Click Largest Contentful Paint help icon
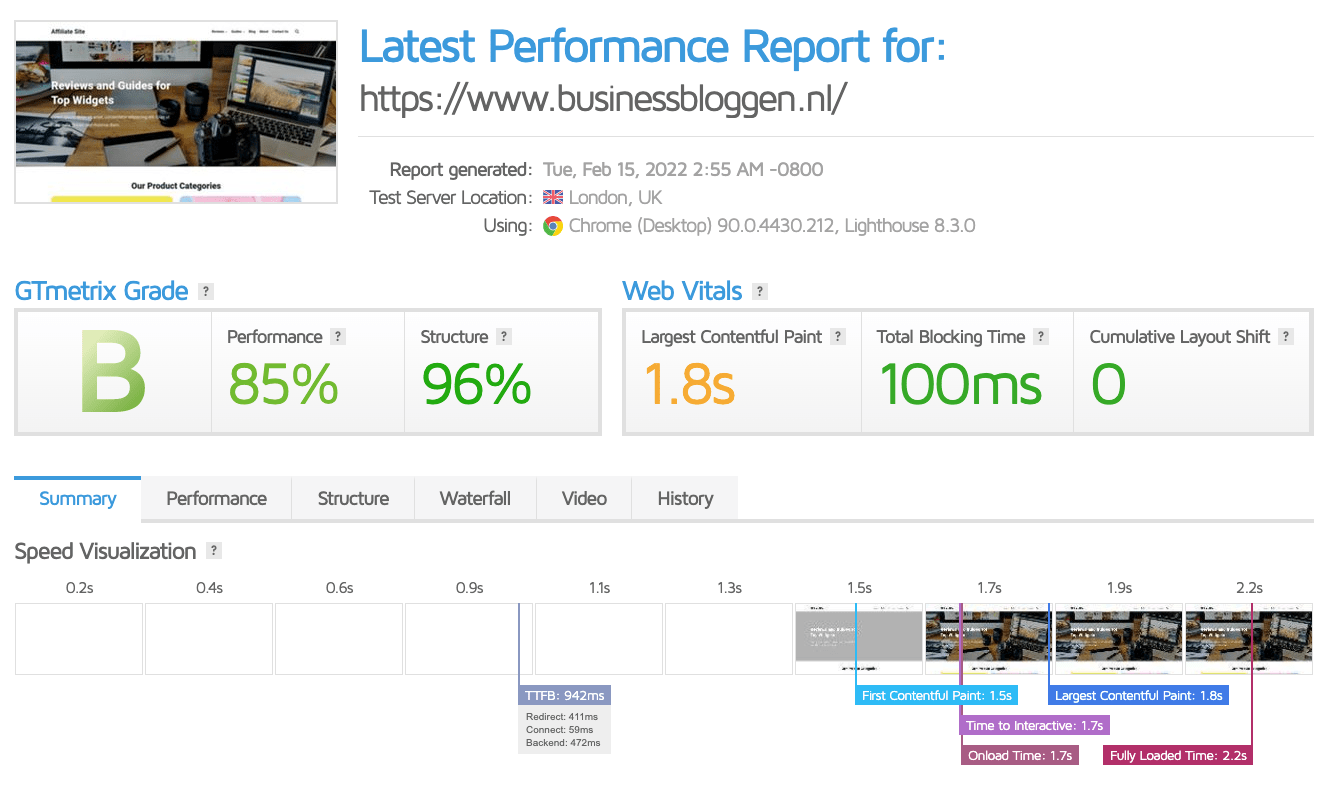This screenshot has width=1329, height=787. [x=838, y=337]
